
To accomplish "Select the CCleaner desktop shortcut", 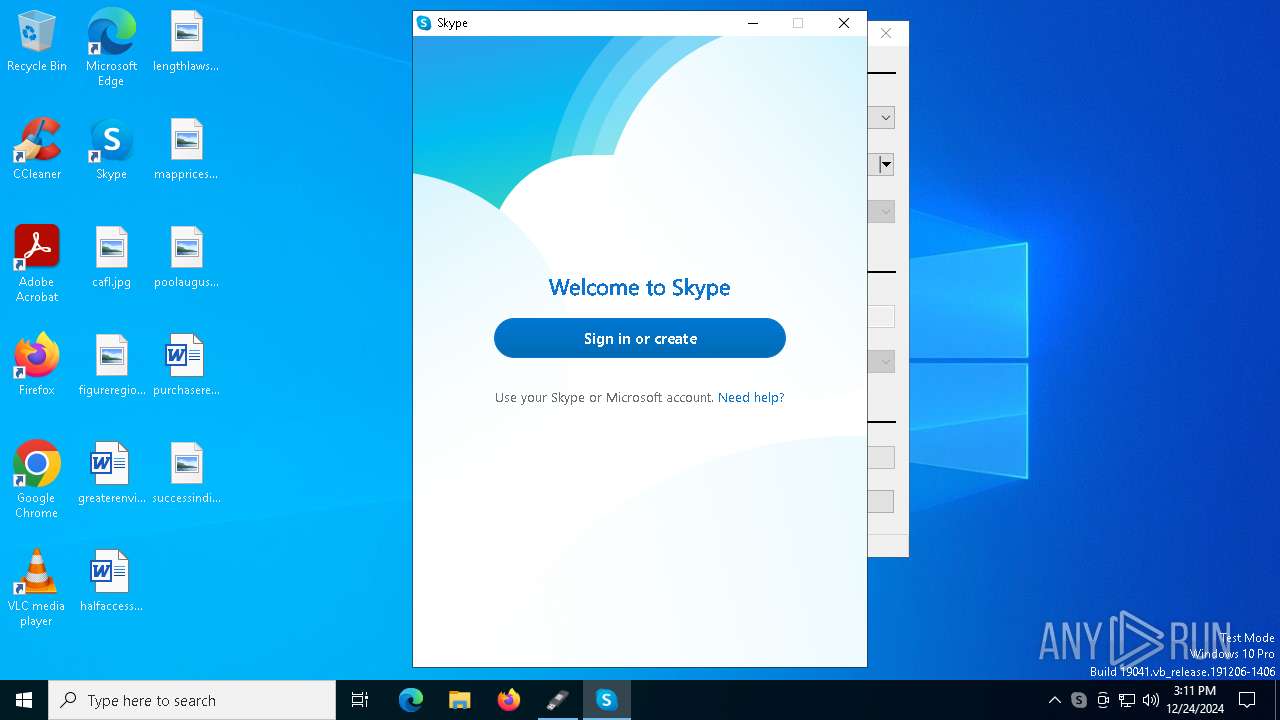I will [x=37, y=150].
